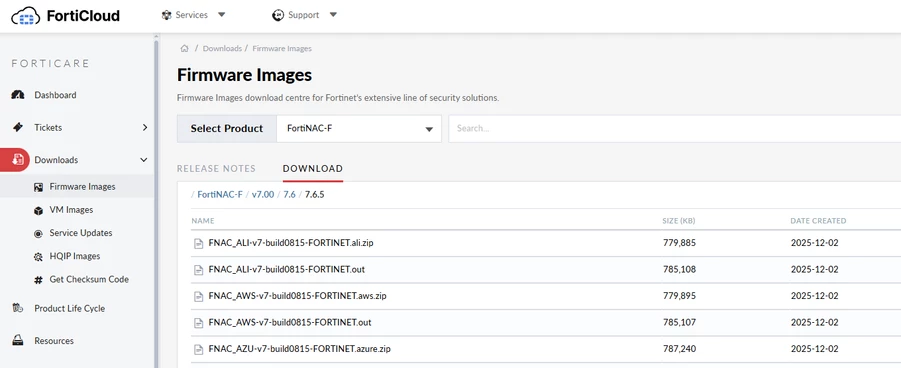Click the Downloads breadcrumb link

pyautogui.click(x=222, y=48)
